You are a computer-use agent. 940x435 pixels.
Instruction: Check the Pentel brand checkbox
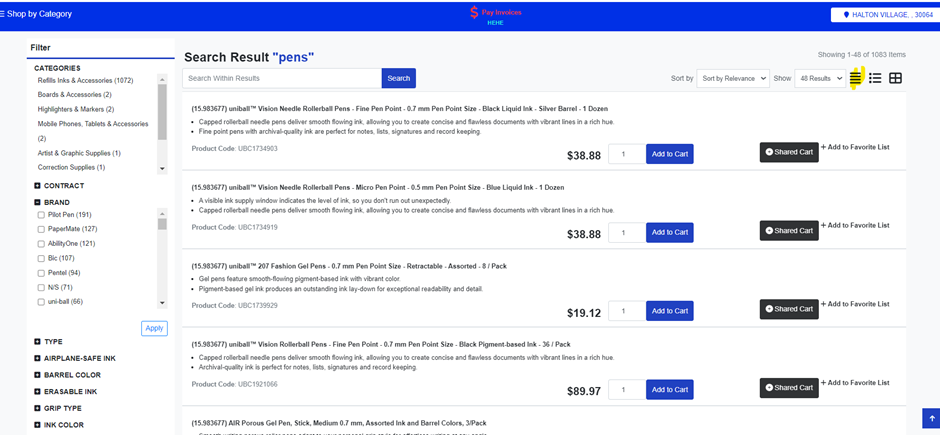[41, 273]
